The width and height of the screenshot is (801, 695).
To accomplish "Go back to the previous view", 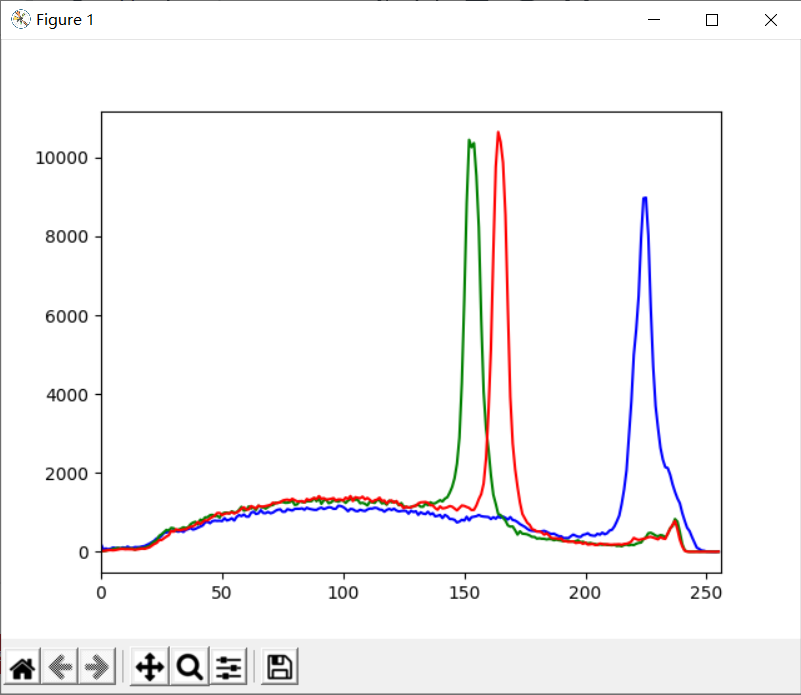I will (61, 667).
